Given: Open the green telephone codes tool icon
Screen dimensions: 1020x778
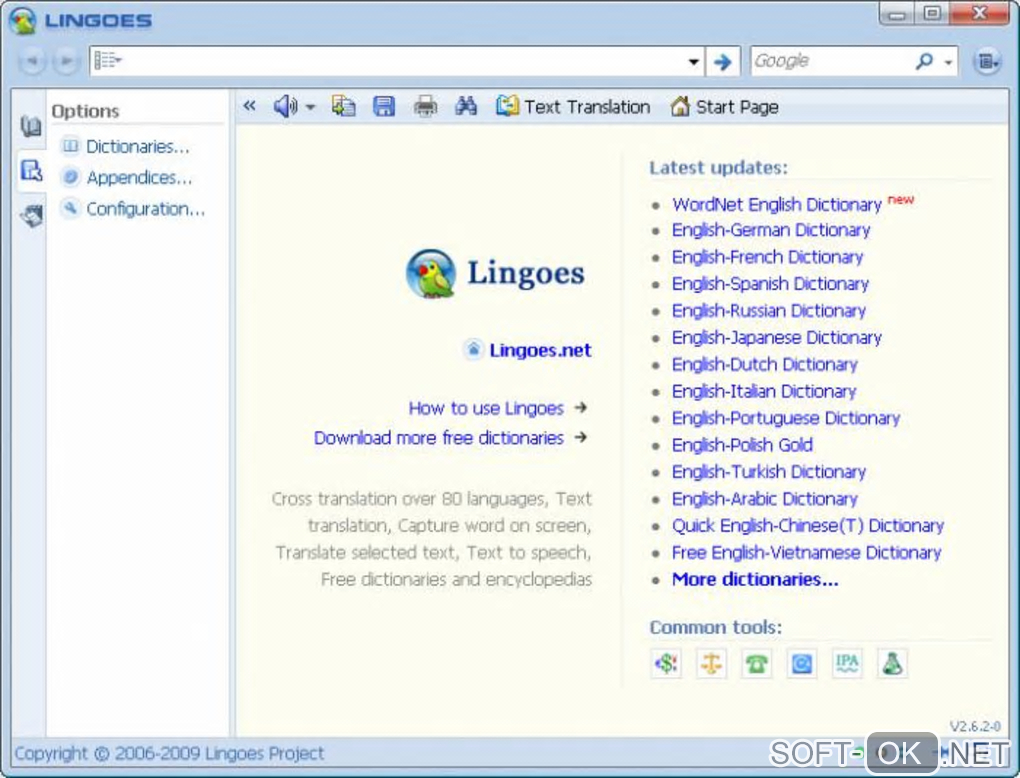Looking at the screenshot, I should coord(757,664).
